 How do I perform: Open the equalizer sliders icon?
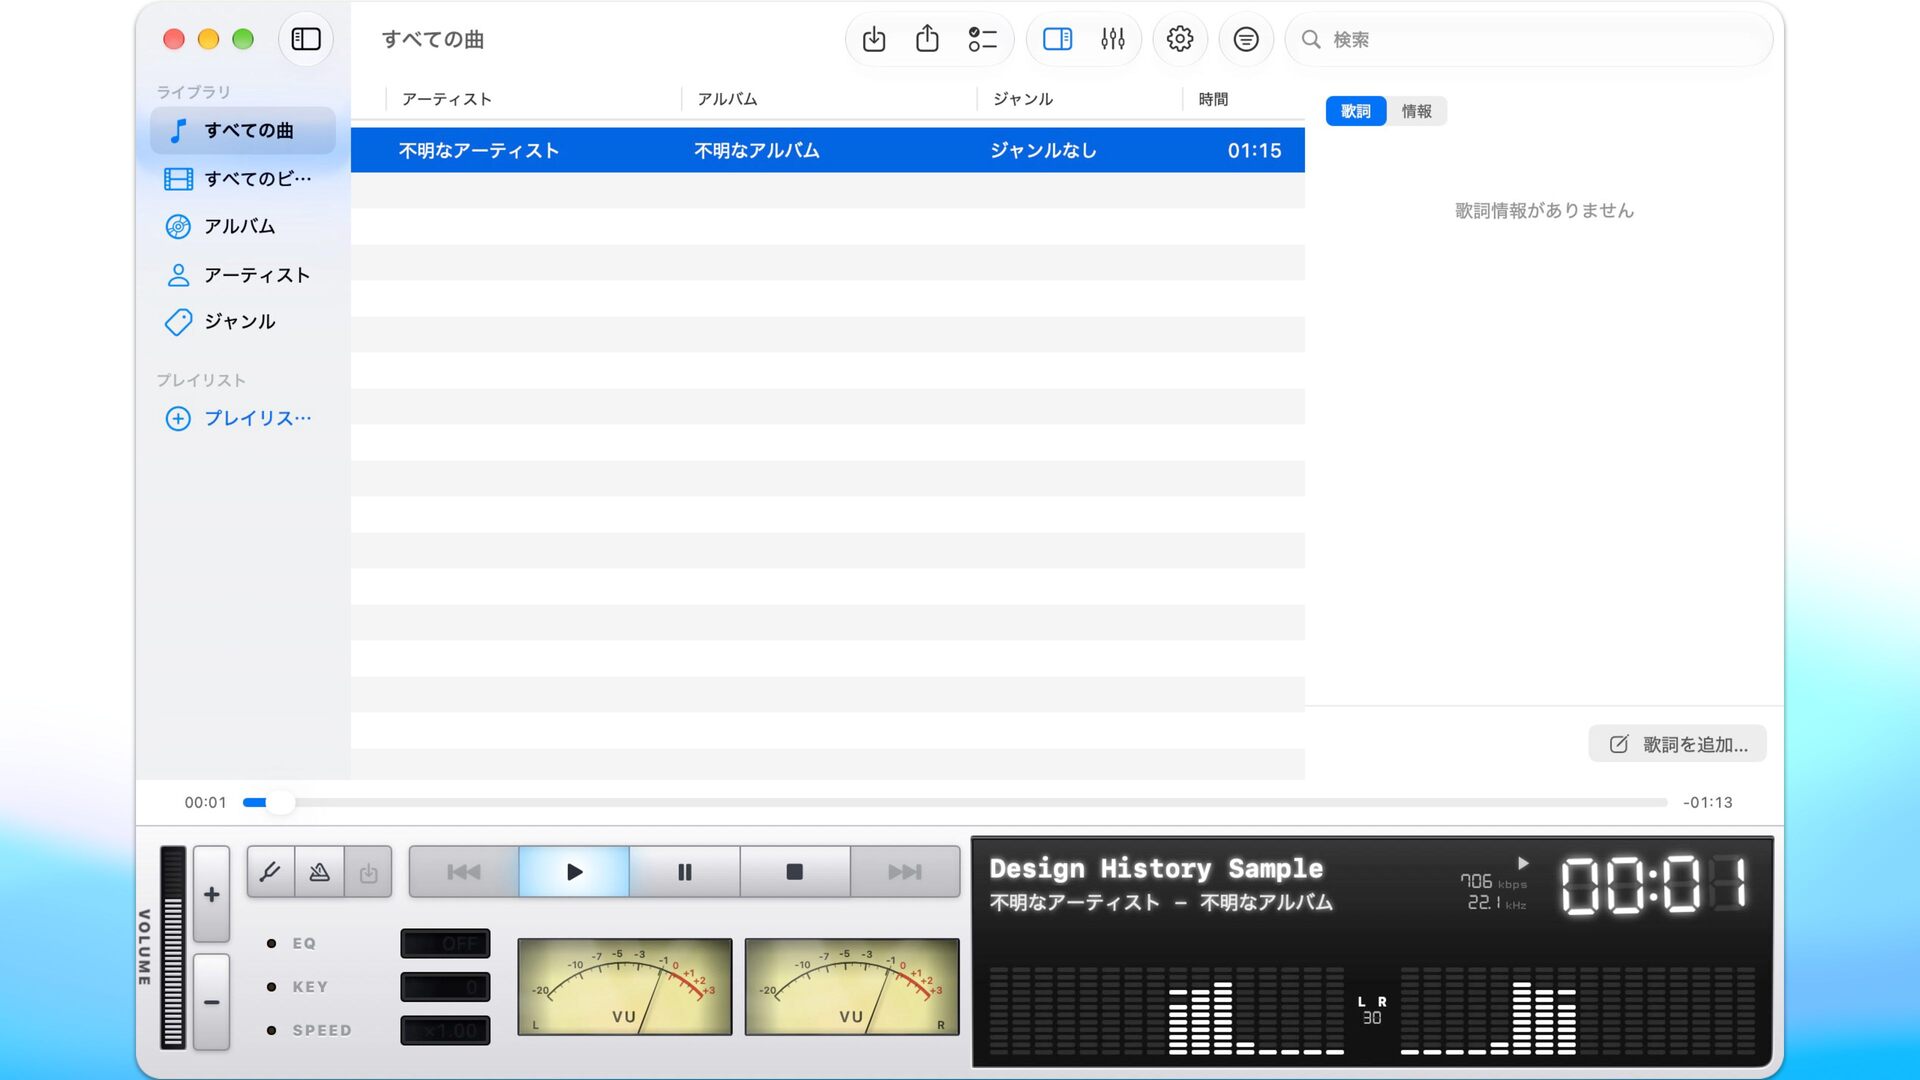click(1112, 39)
